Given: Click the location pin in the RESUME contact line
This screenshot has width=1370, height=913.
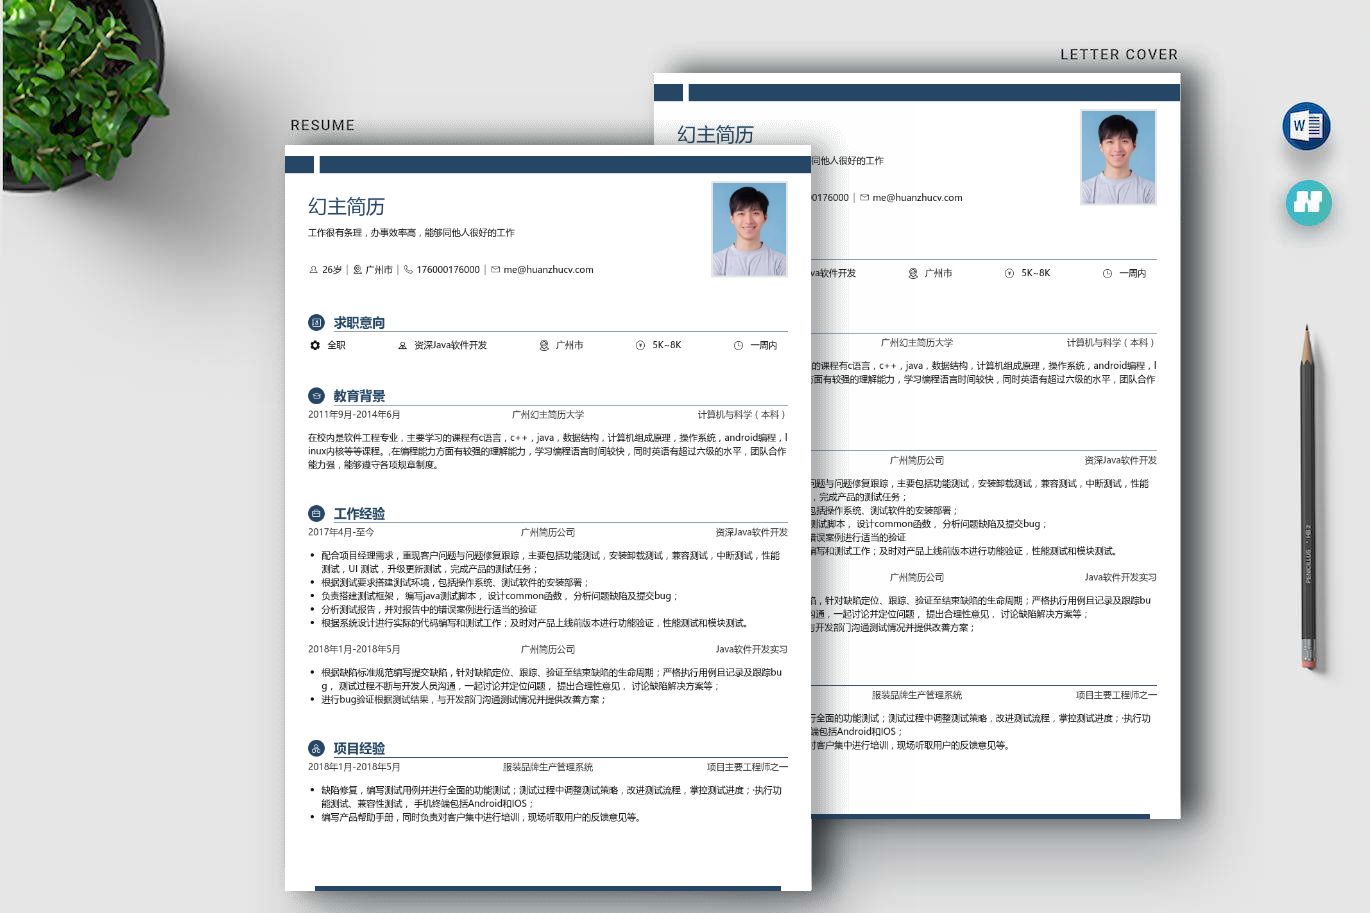Looking at the screenshot, I should pos(357,270).
